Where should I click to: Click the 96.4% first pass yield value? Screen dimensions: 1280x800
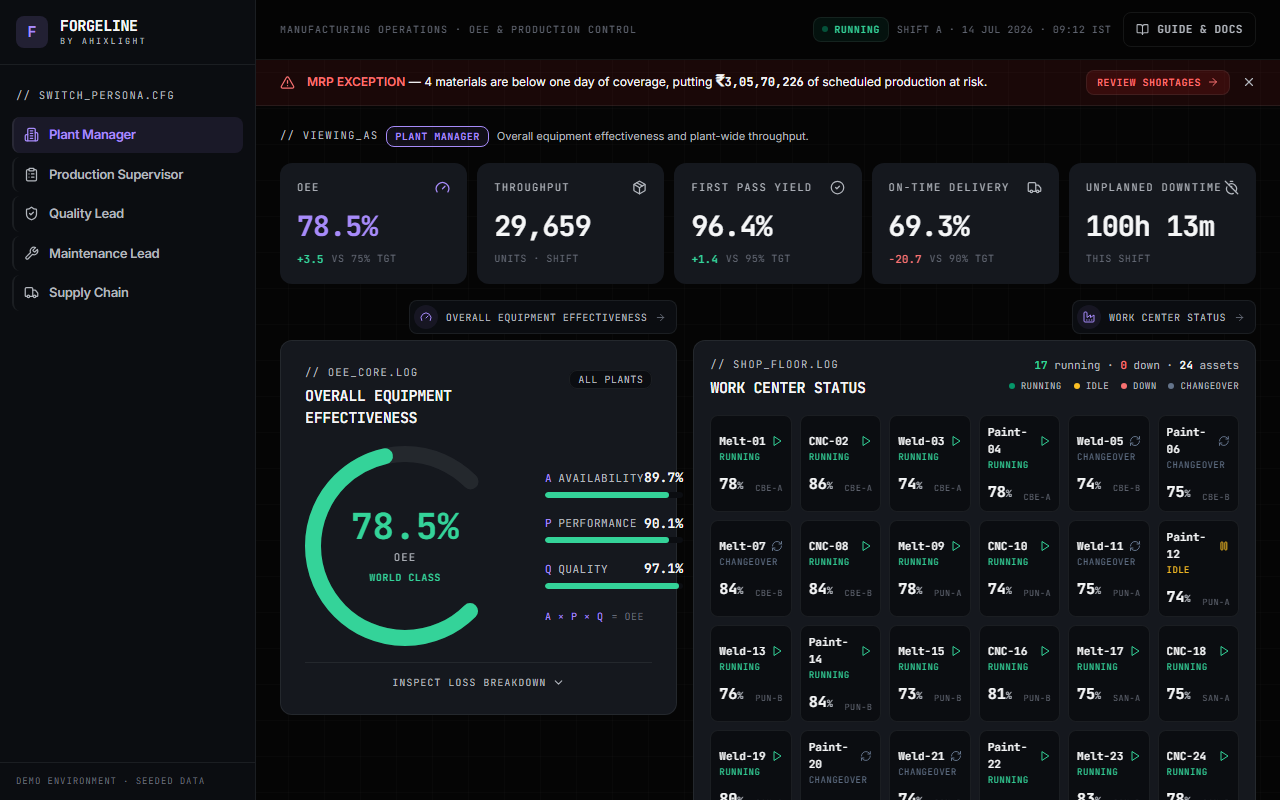click(732, 227)
